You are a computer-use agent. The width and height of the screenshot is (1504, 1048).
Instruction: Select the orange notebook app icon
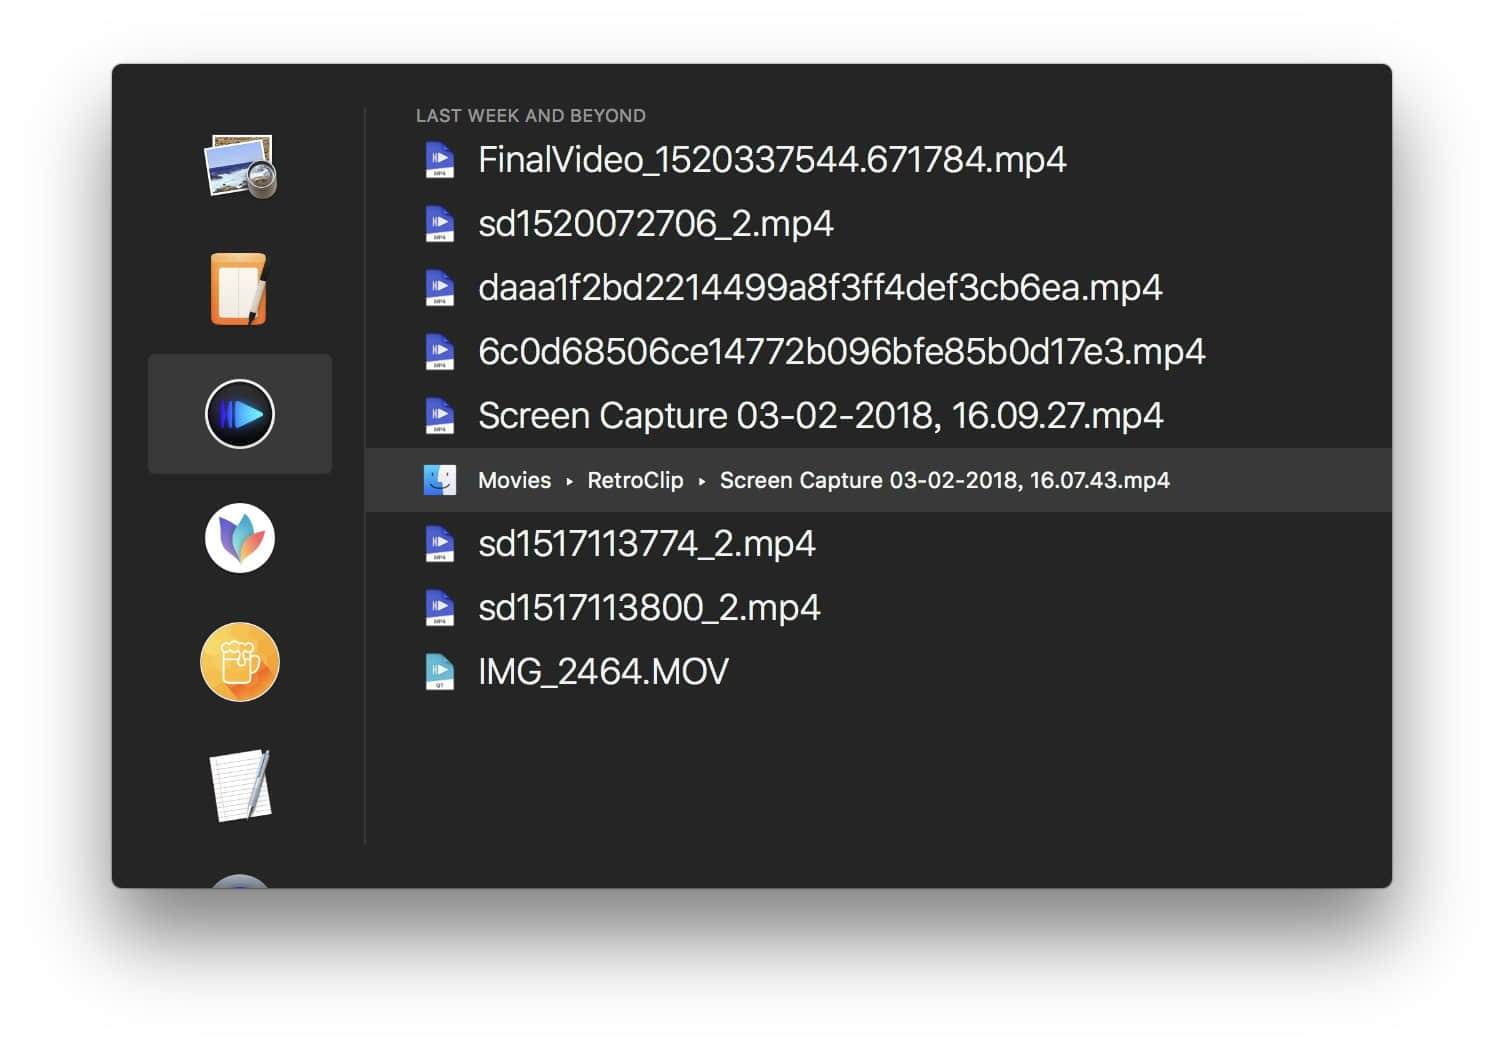point(239,290)
